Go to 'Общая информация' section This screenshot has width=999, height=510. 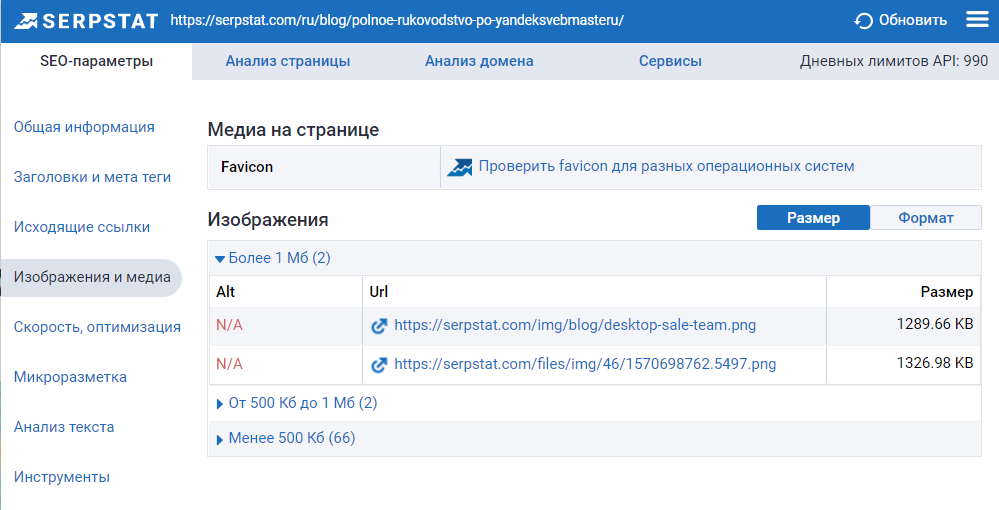[84, 127]
